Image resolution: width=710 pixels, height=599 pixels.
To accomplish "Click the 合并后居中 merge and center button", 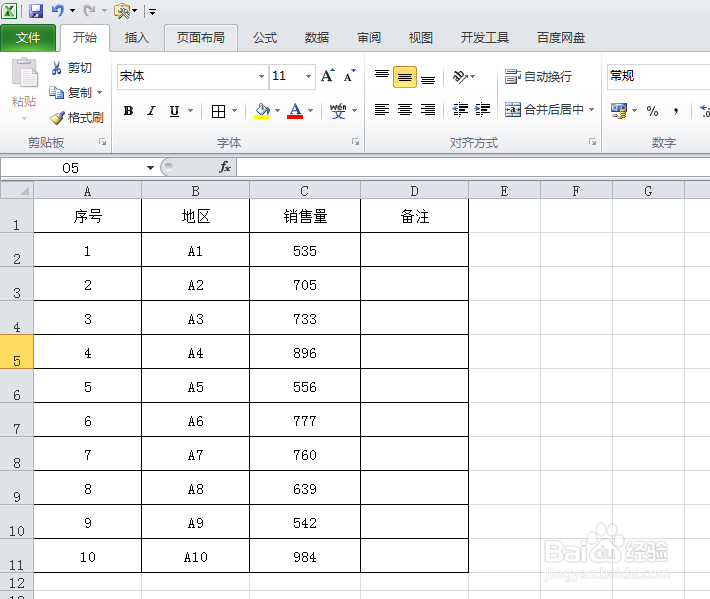I will (x=544, y=110).
